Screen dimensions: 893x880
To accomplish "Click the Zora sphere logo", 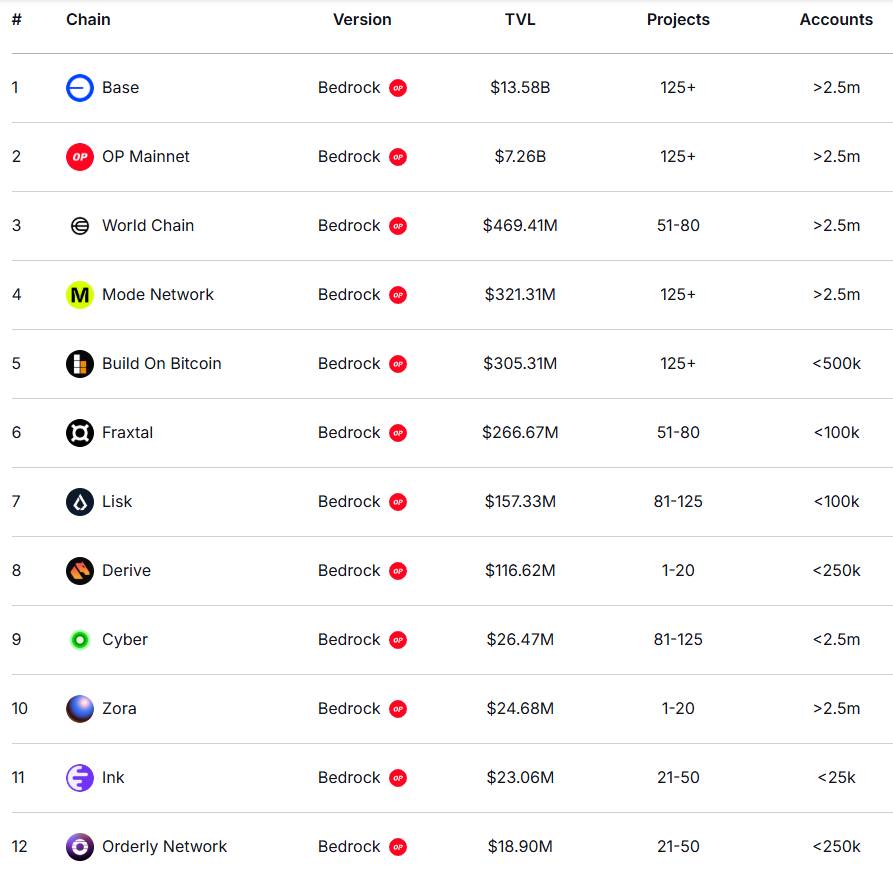I will 80,709.
